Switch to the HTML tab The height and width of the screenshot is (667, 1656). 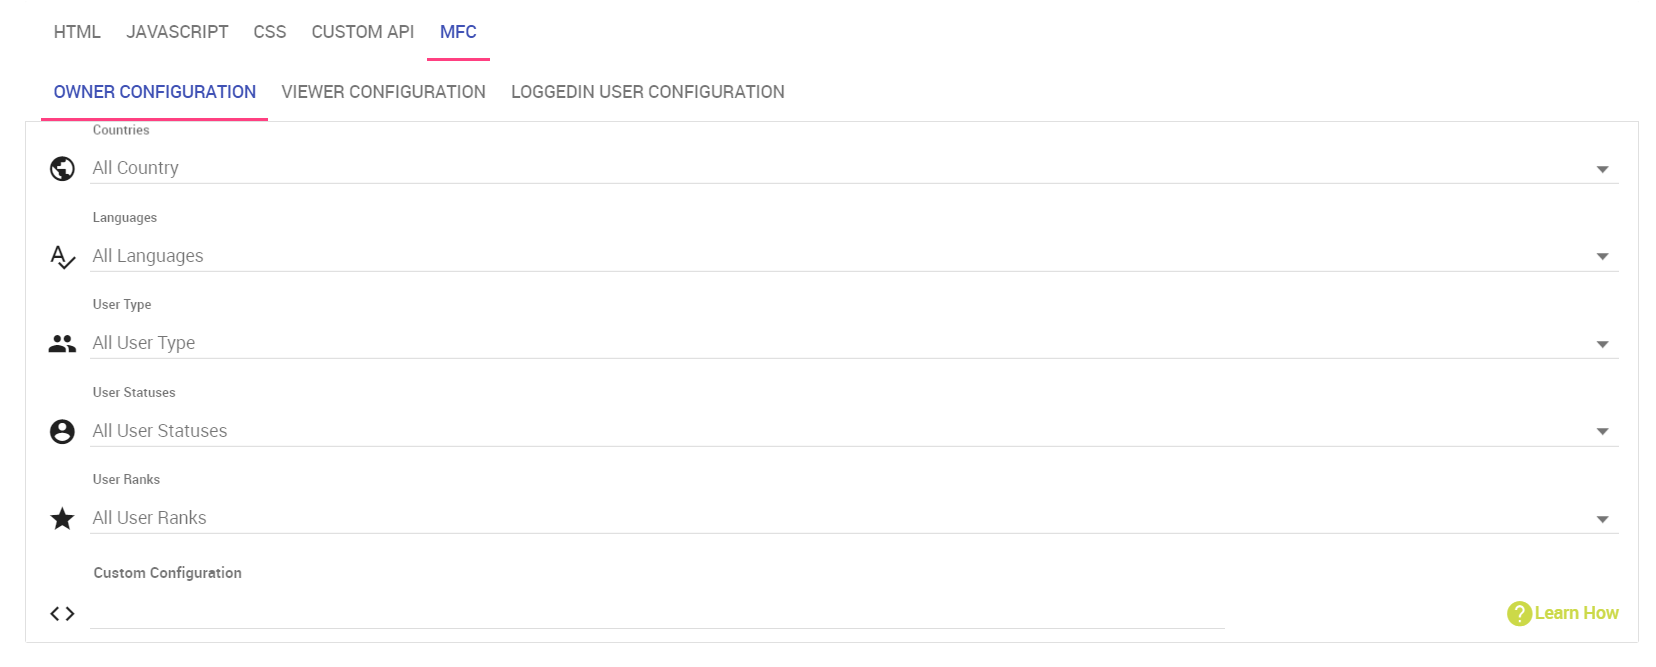[77, 32]
